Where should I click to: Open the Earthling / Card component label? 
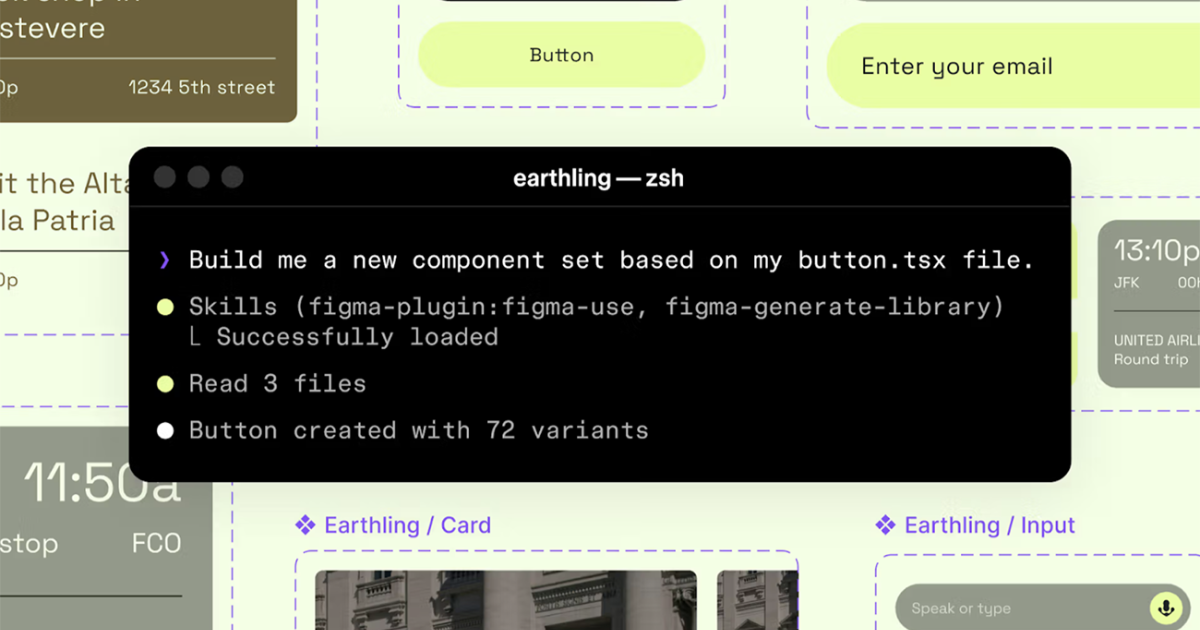tap(407, 525)
